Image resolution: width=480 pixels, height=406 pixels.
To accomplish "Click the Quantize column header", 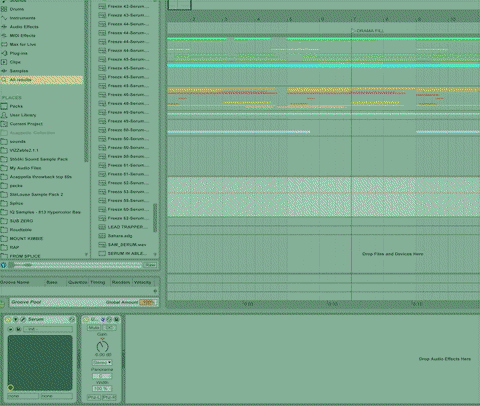I will [77, 282].
